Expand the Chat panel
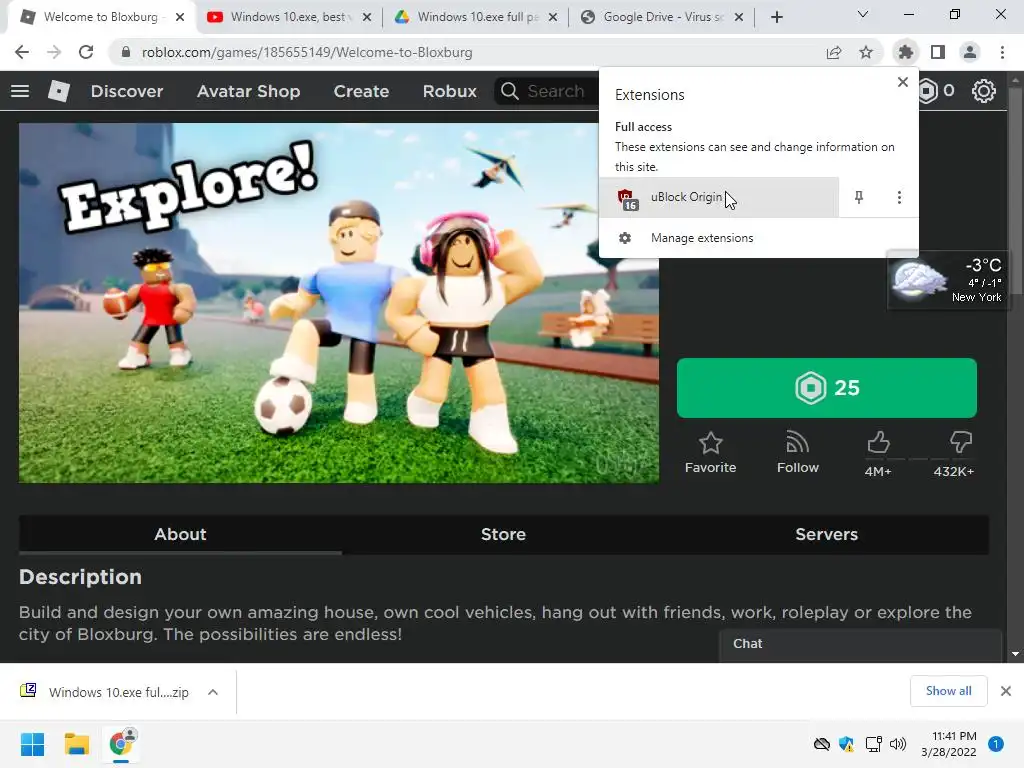The height and width of the screenshot is (768, 1024). (861, 644)
